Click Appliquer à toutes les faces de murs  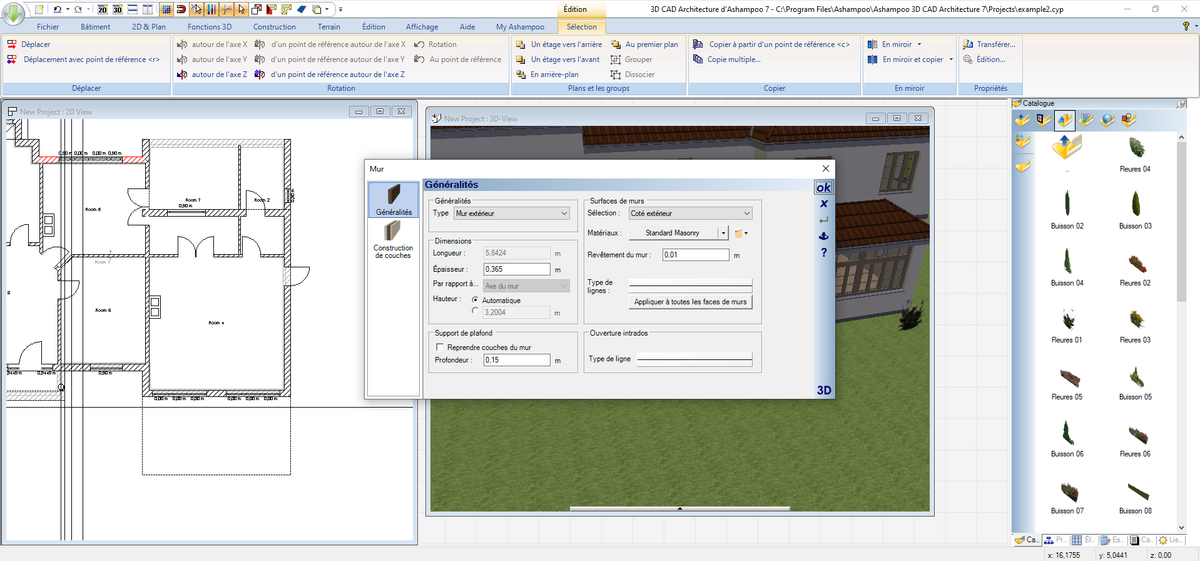pos(690,301)
